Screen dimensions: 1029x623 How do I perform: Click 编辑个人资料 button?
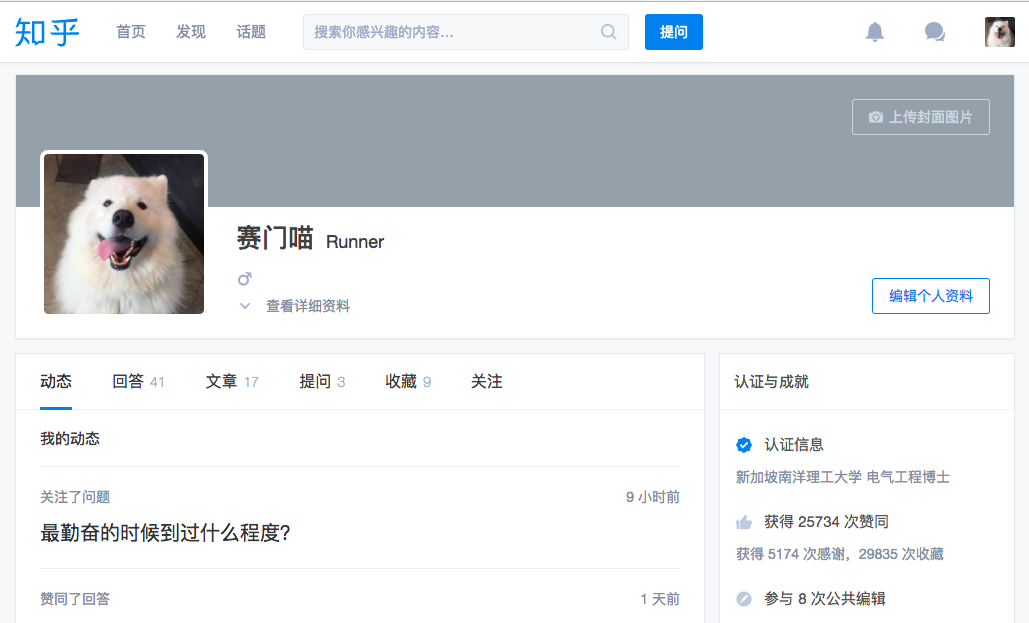(931, 296)
